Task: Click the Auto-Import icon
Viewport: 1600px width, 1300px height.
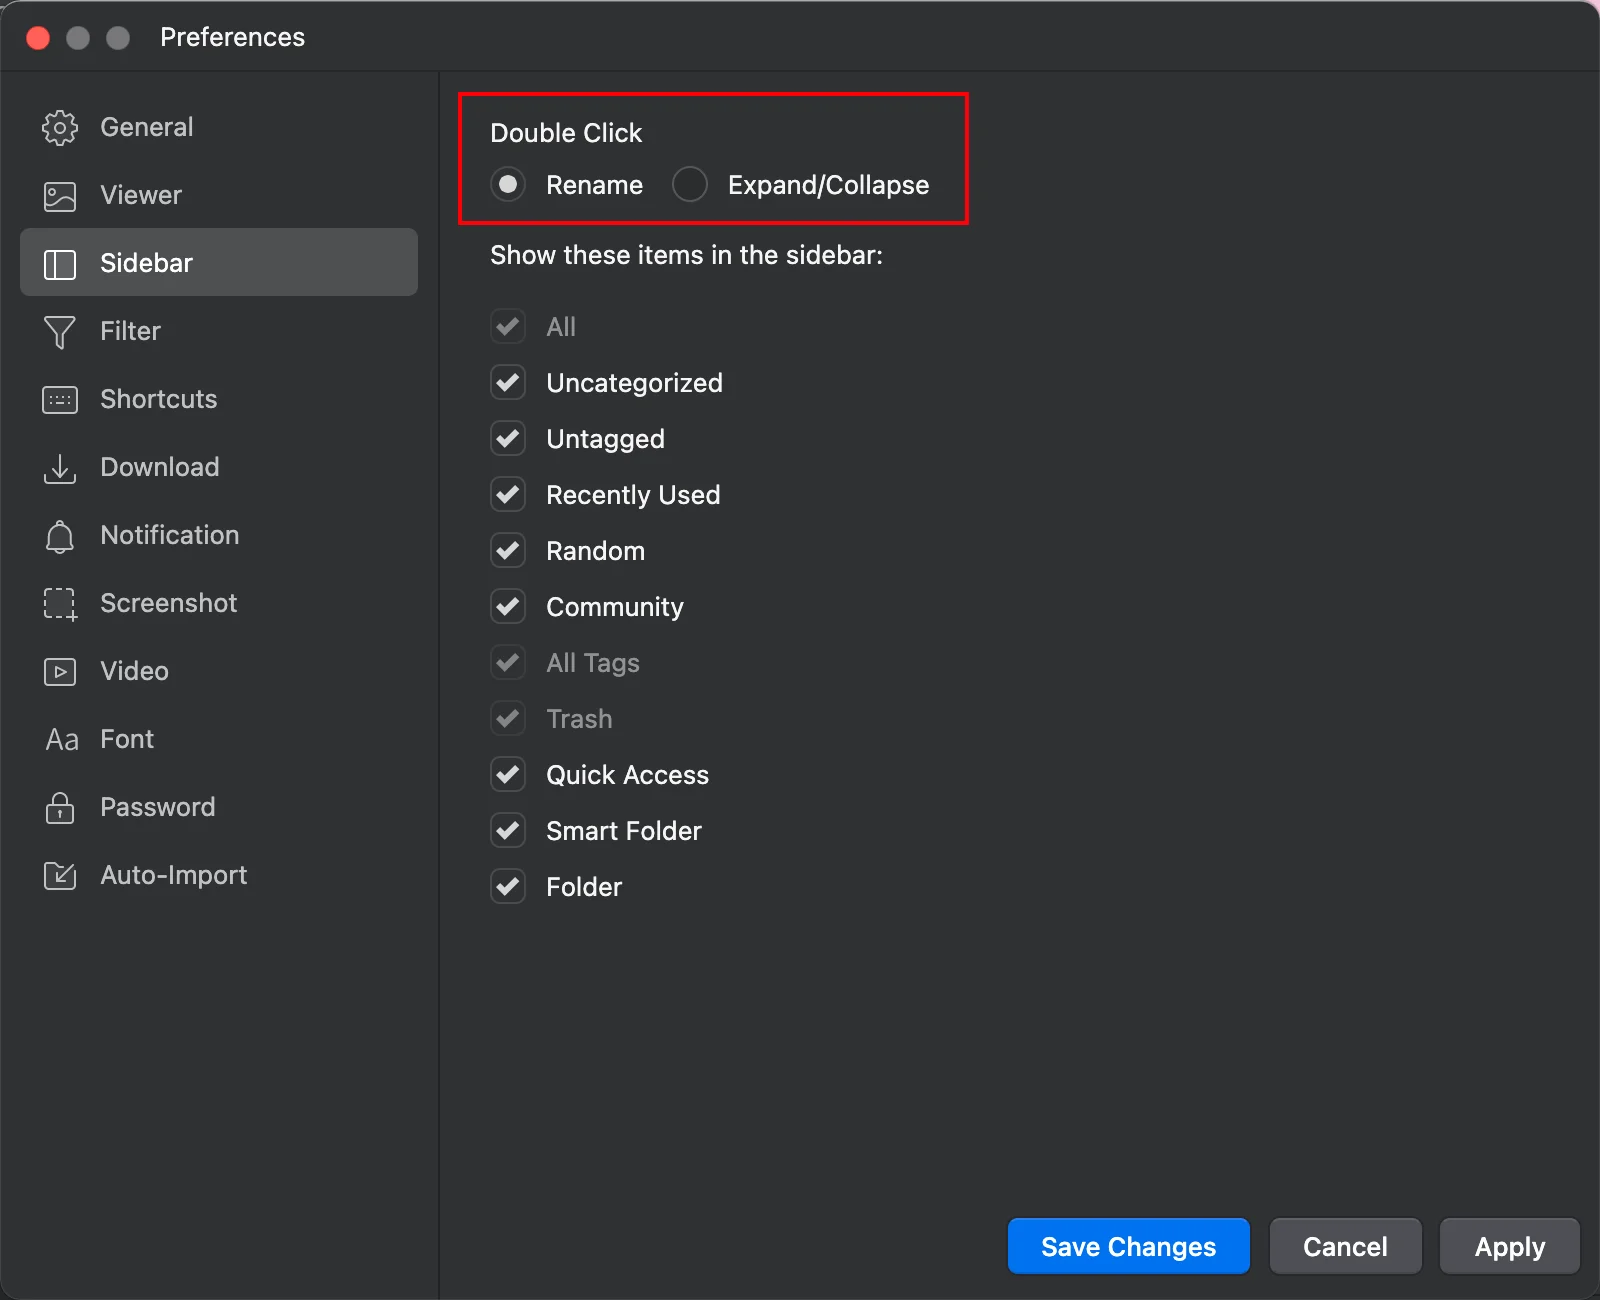Action: coord(60,875)
